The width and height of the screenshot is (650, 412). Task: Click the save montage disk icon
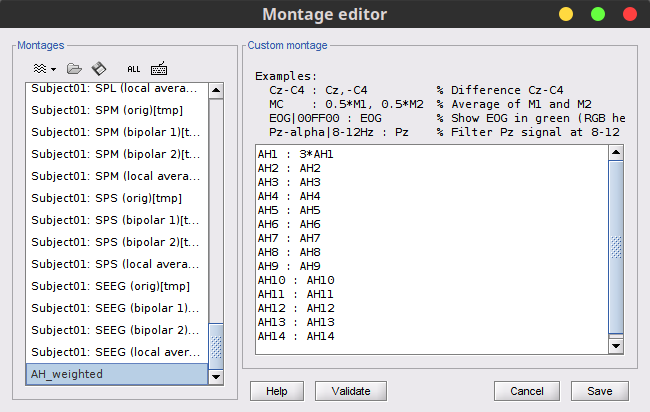point(98,69)
